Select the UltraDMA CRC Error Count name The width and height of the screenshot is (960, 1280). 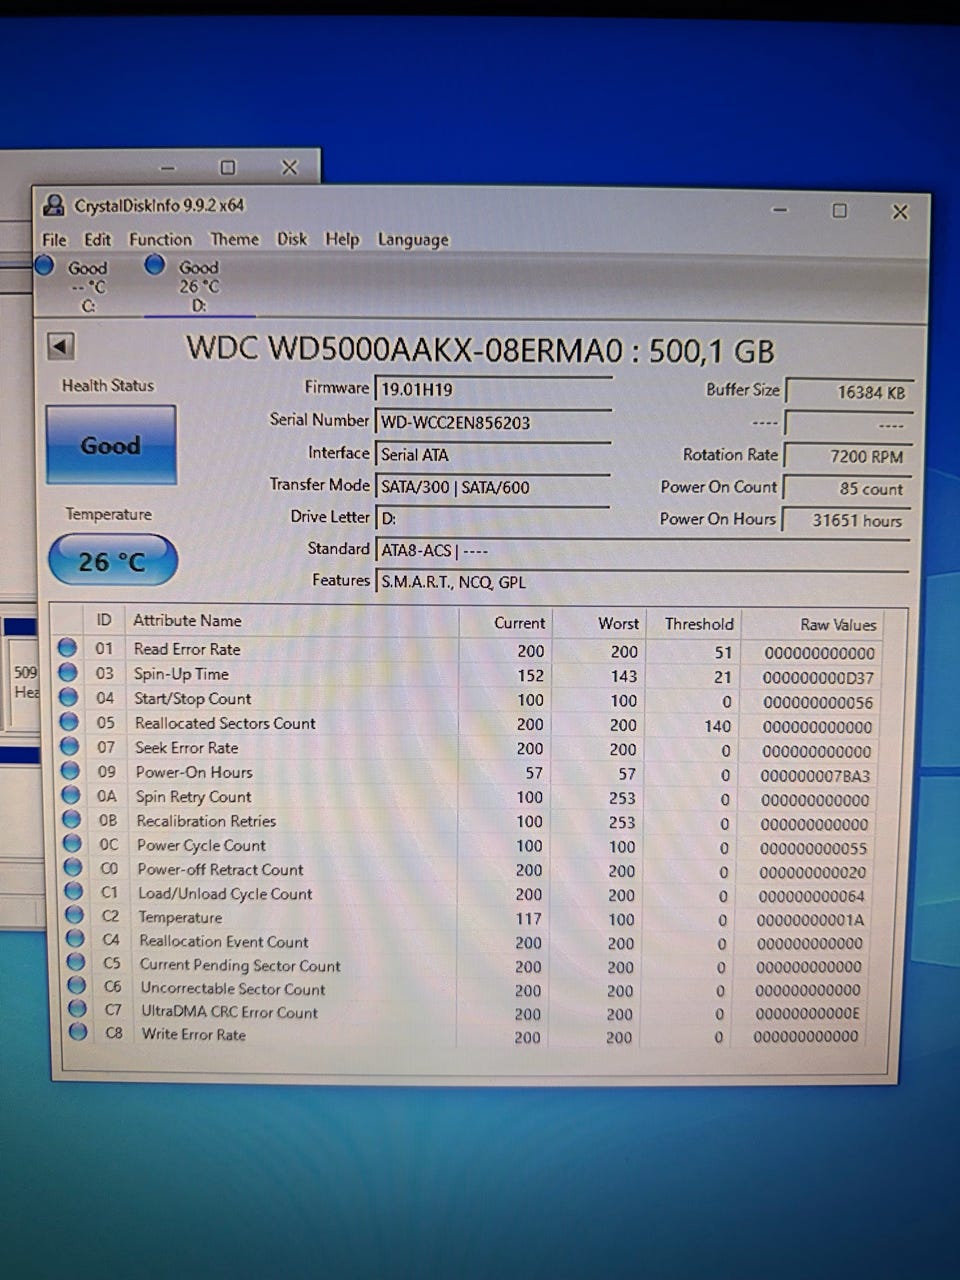[229, 1012]
